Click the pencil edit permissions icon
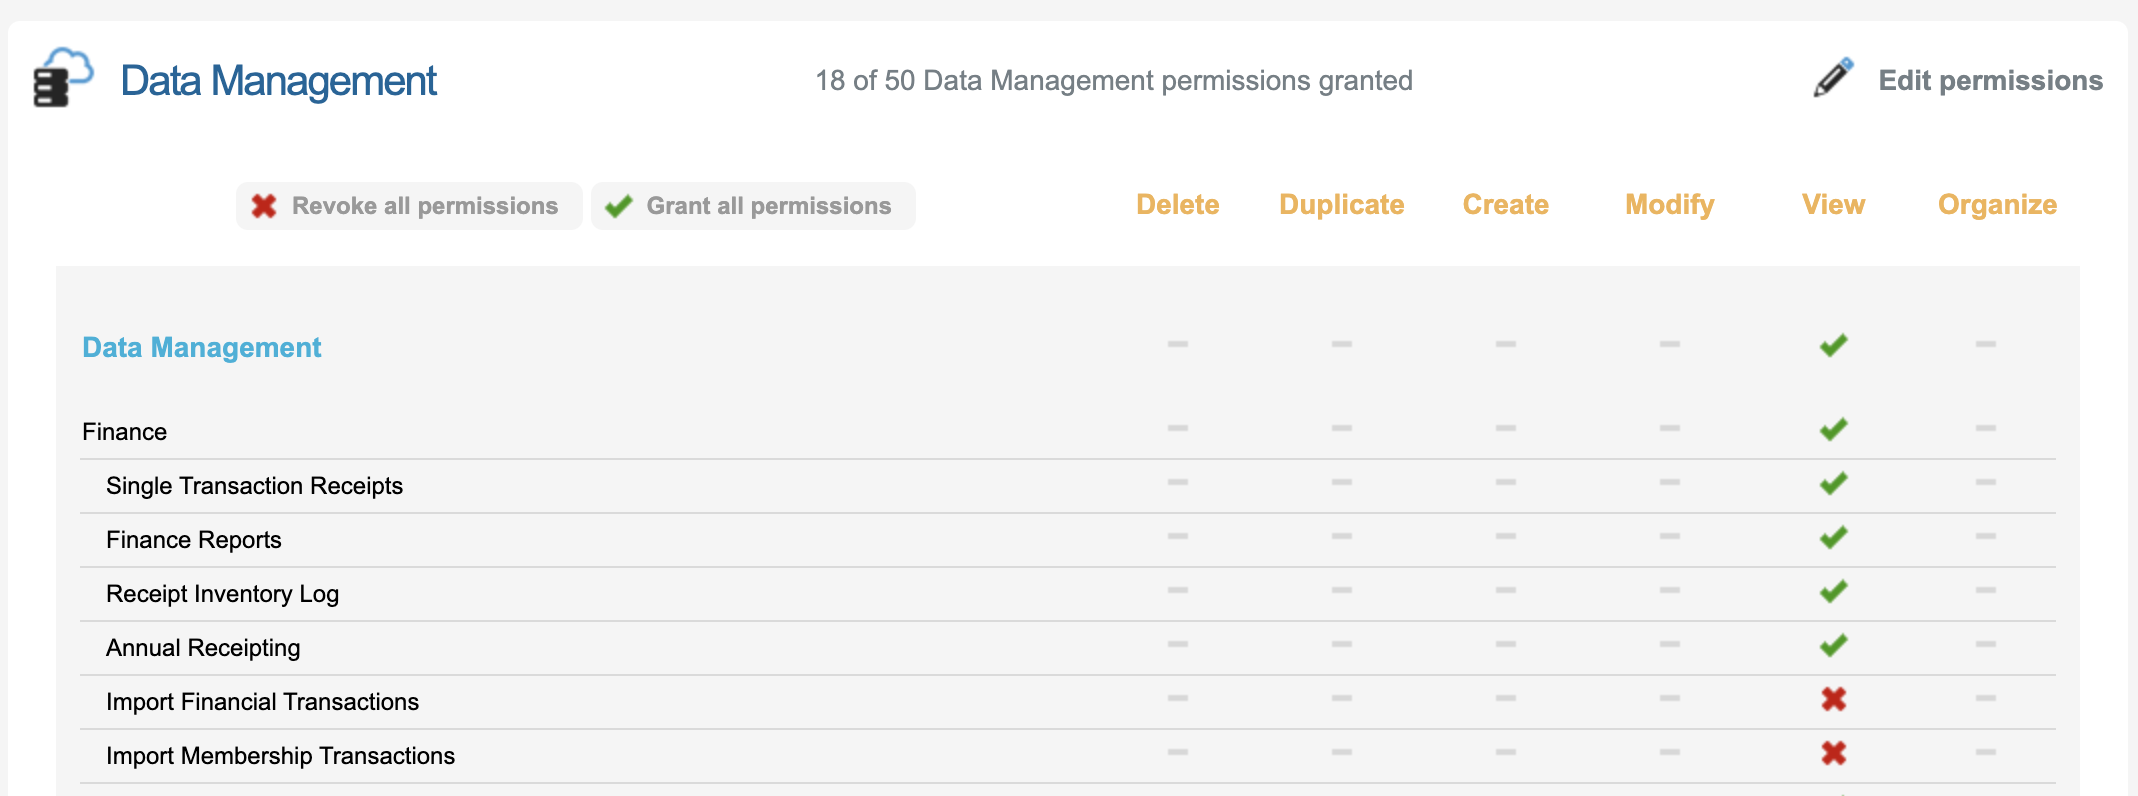Viewport: 2138px width, 796px height. [1833, 78]
